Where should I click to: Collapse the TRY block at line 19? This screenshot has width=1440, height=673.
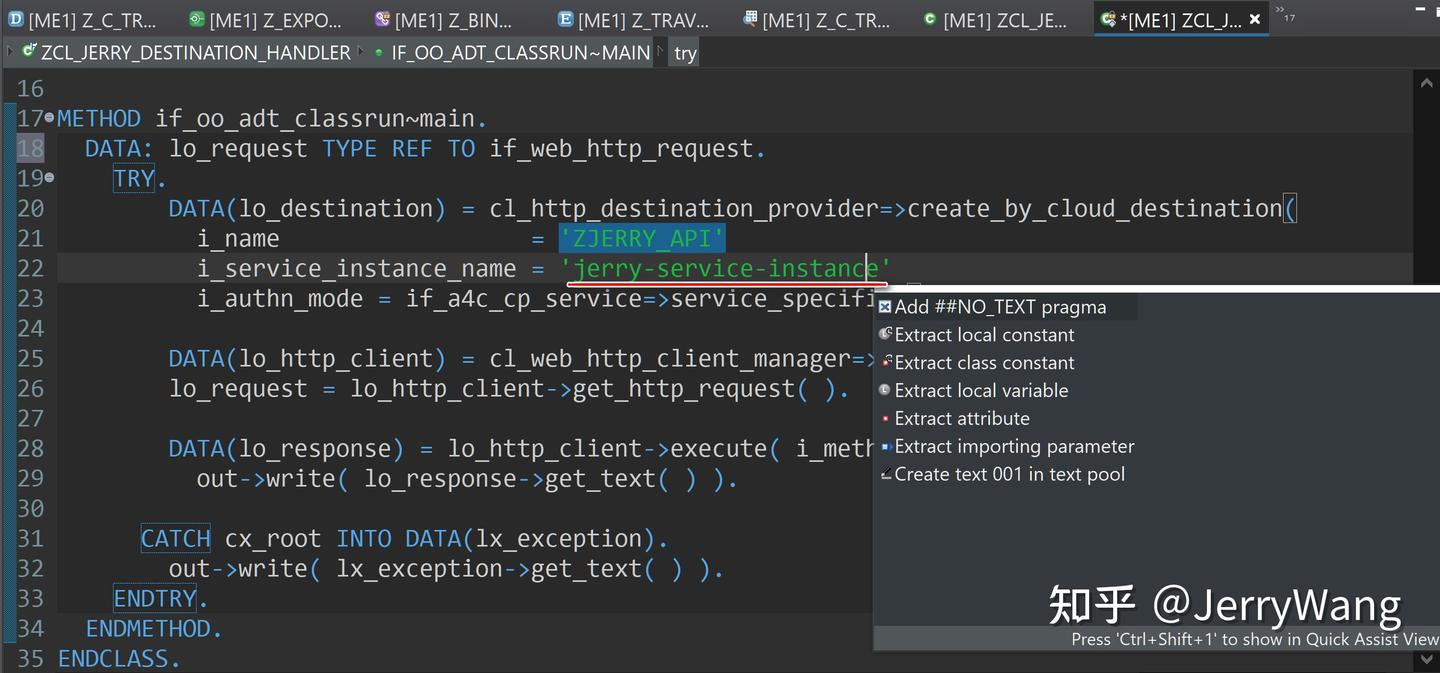pos(49,179)
